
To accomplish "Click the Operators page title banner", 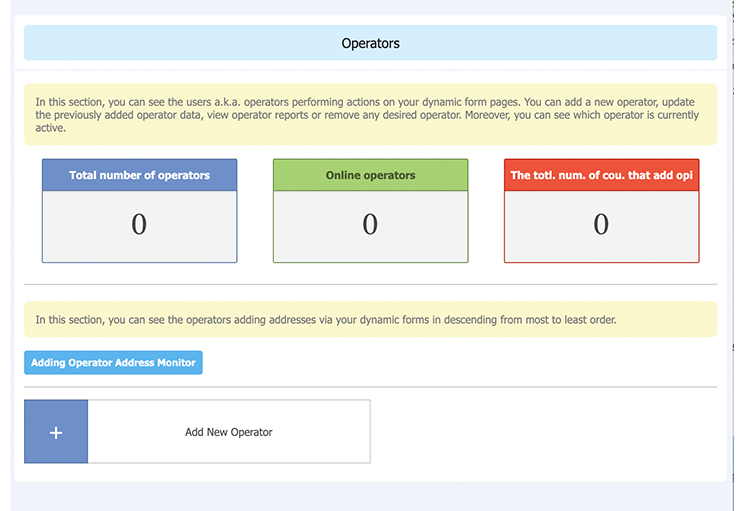I will click(x=371, y=43).
